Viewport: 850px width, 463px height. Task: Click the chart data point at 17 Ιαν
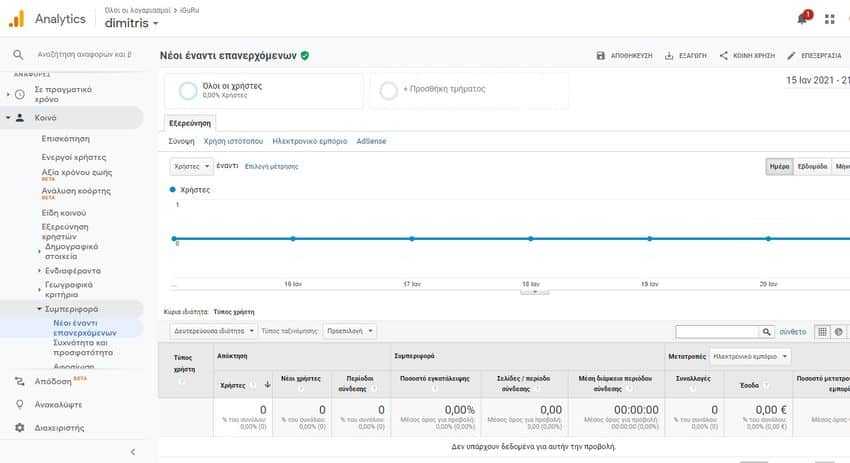pyautogui.click(x=412, y=239)
